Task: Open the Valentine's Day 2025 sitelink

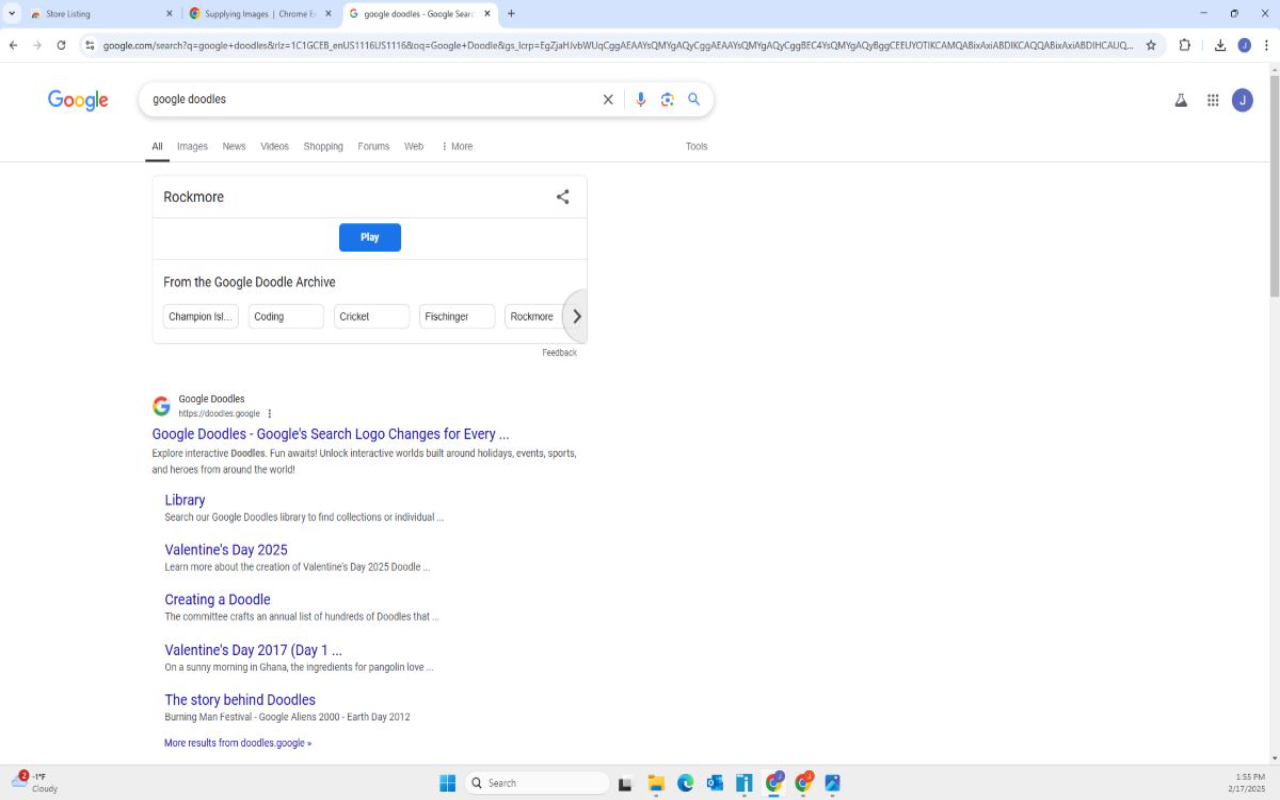Action: coord(226,550)
